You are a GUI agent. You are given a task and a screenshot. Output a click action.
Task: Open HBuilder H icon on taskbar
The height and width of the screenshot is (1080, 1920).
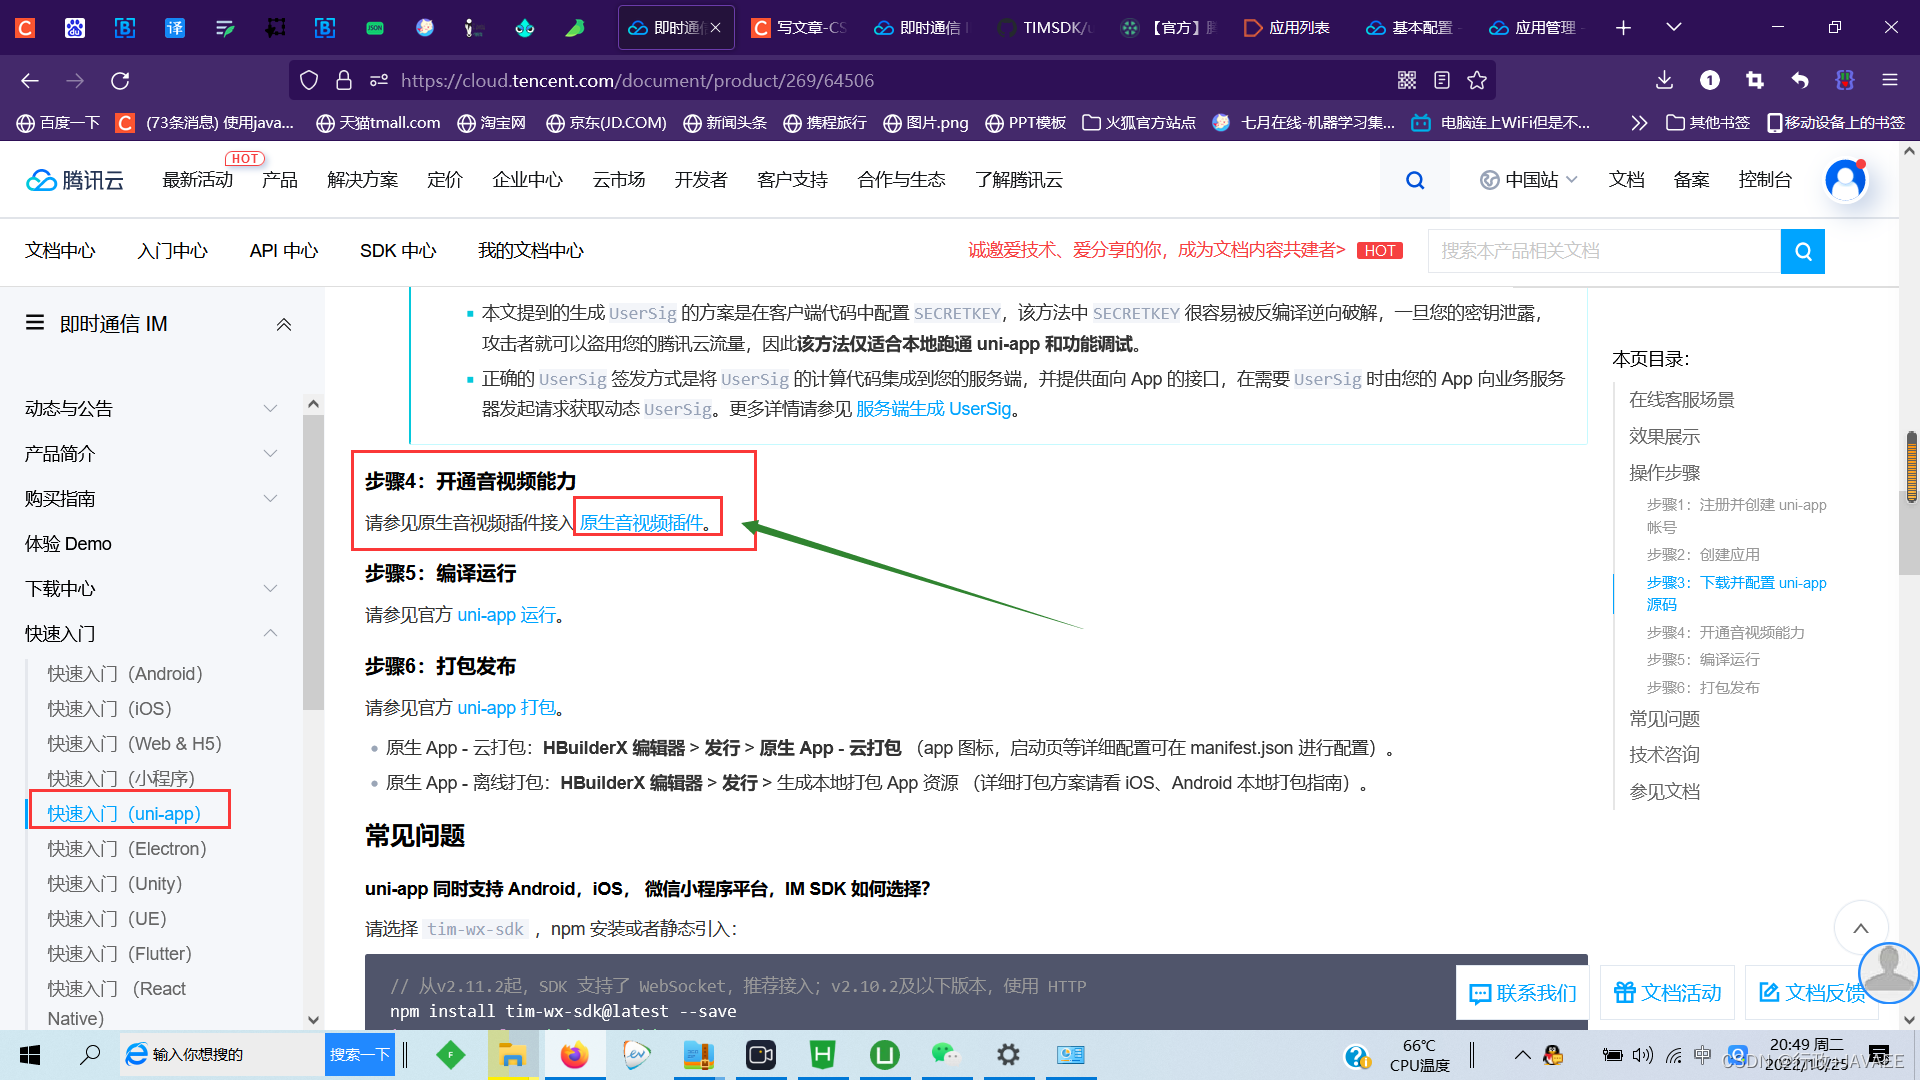(x=822, y=1055)
